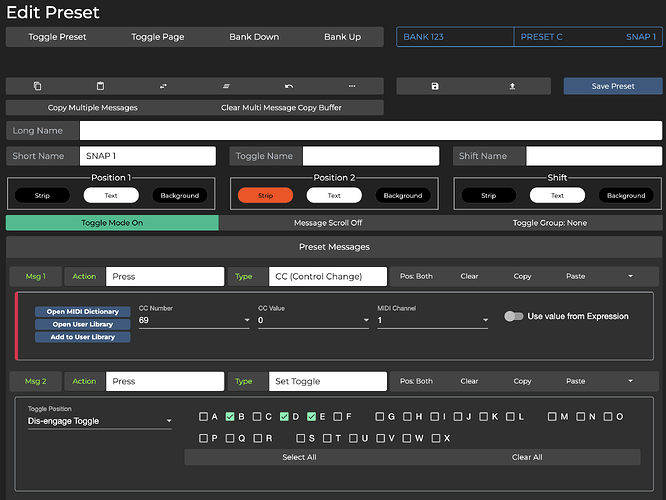
Task: Click the Long Name input field
Action: [x=370, y=131]
